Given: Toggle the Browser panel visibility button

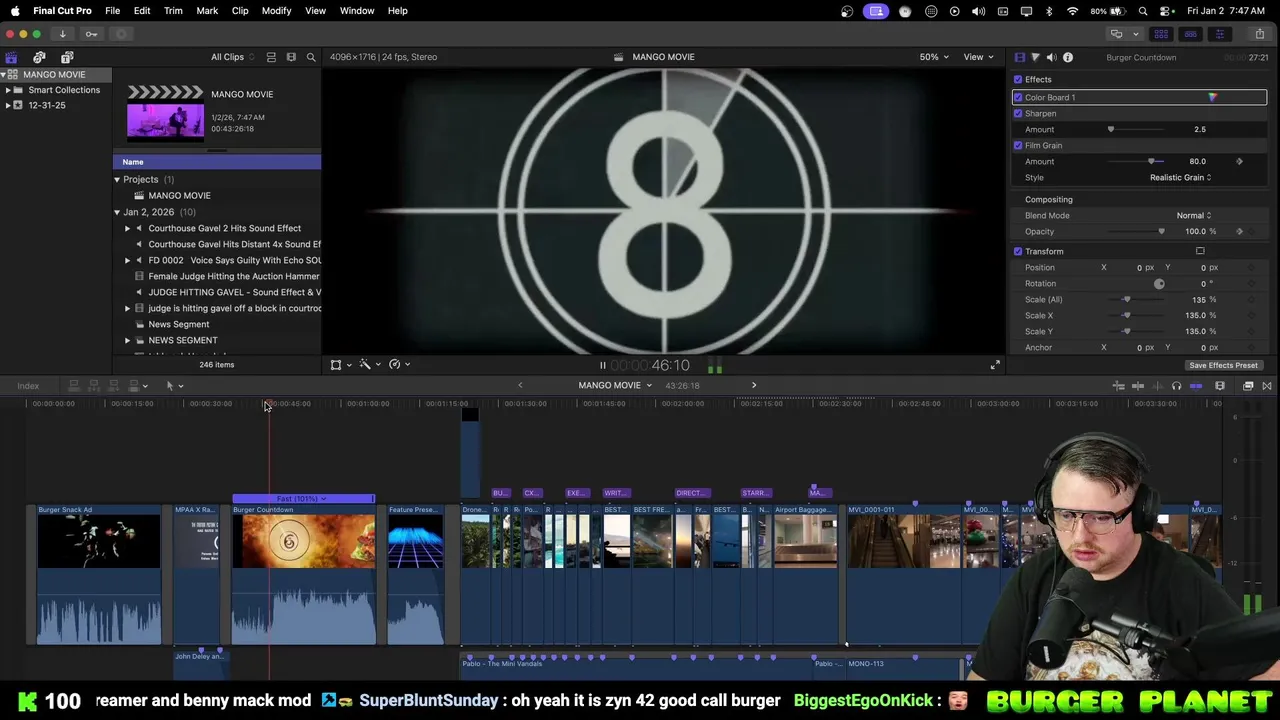Looking at the screenshot, I should point(1161,34).
